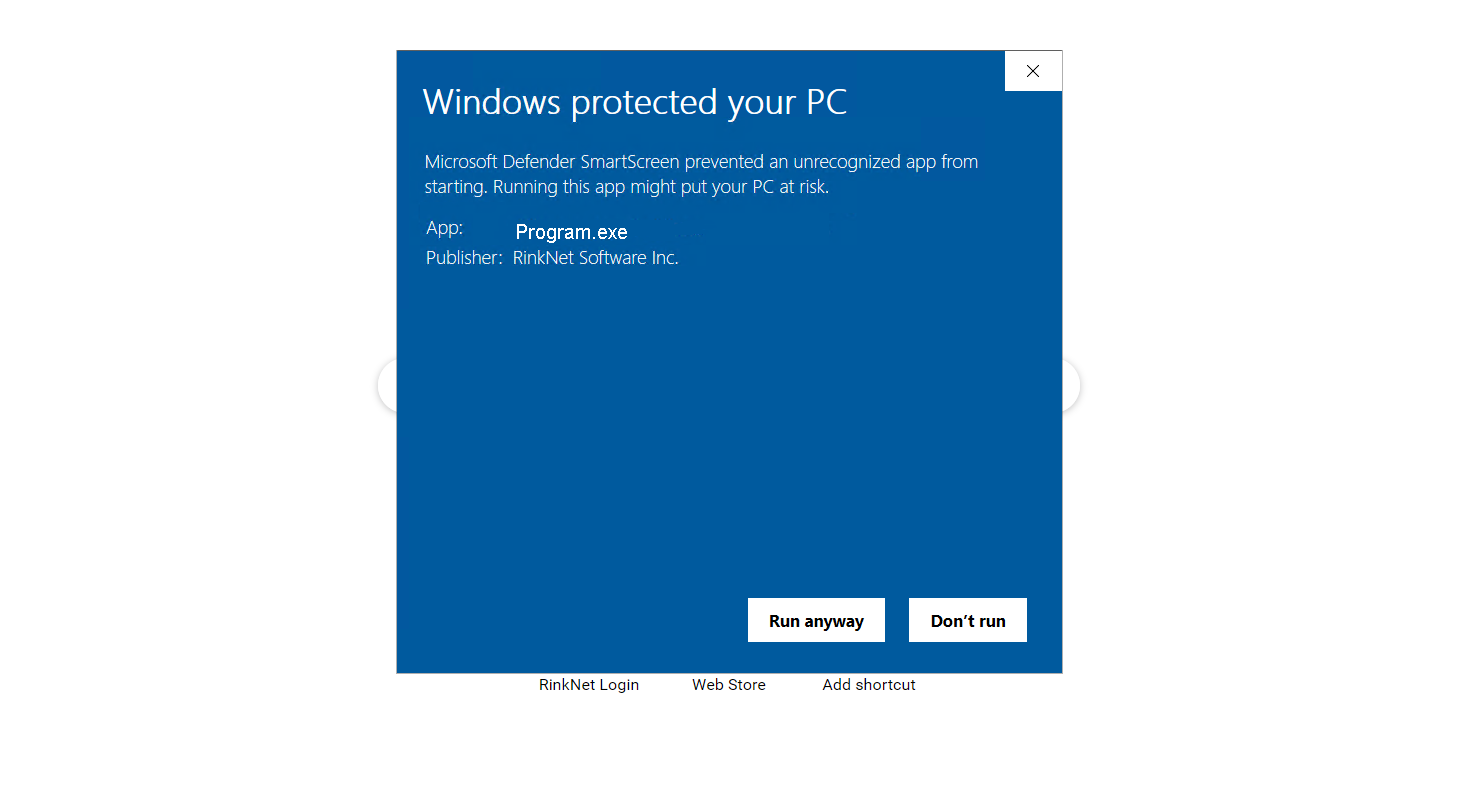Click the empty blue area of the dialog
The image size is (1458, 792).
point(729,430)
